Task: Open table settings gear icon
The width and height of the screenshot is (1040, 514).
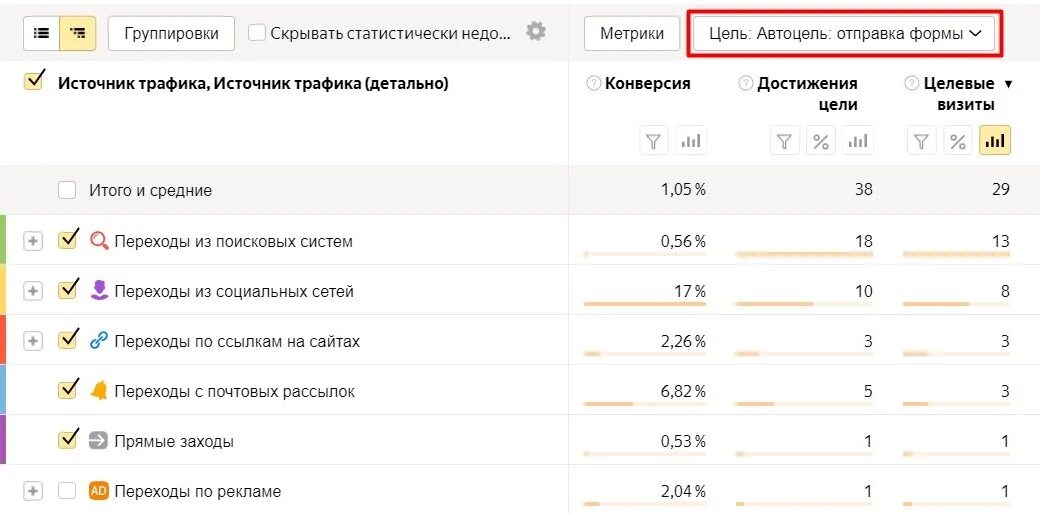Action: click(x=536, y=31)
